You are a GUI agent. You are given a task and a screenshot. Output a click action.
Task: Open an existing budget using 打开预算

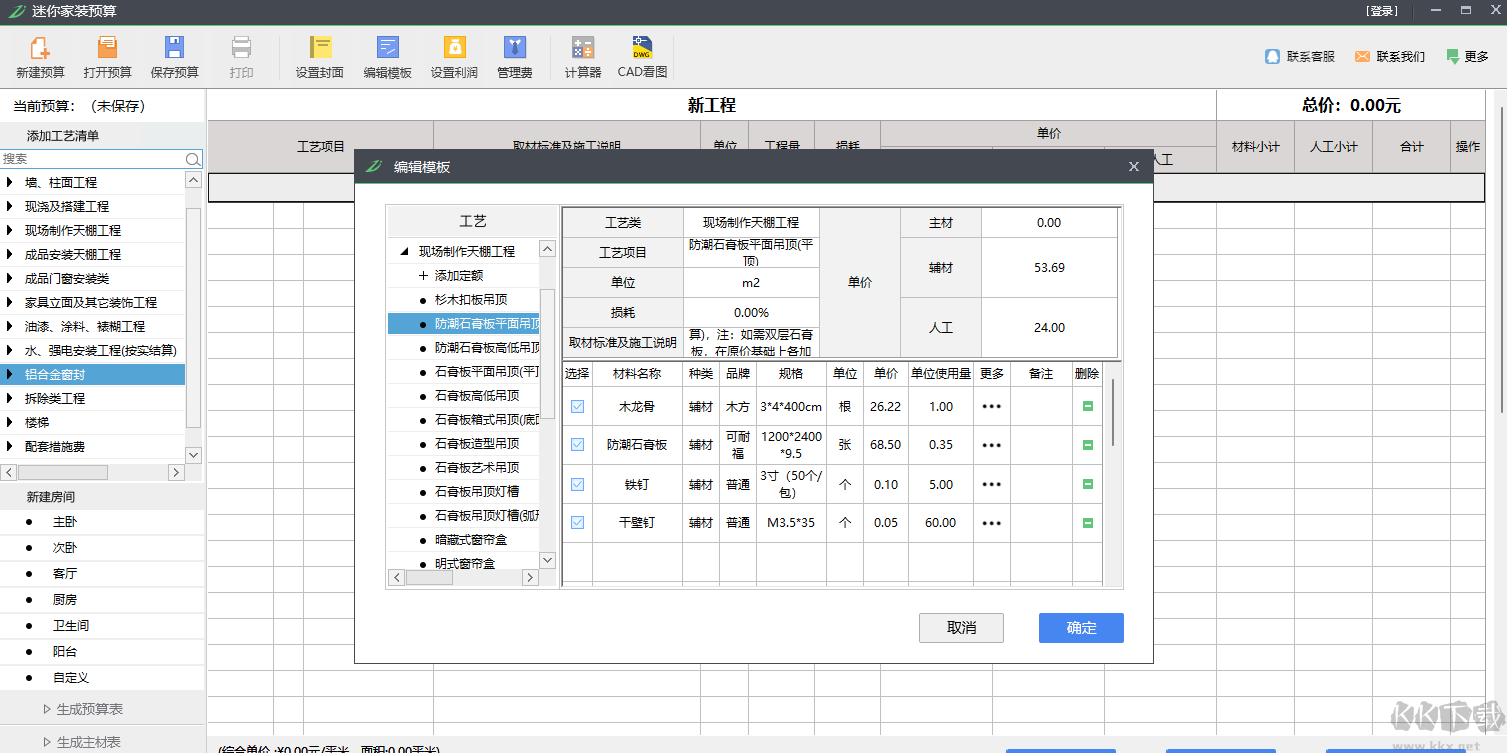[106, 55]
